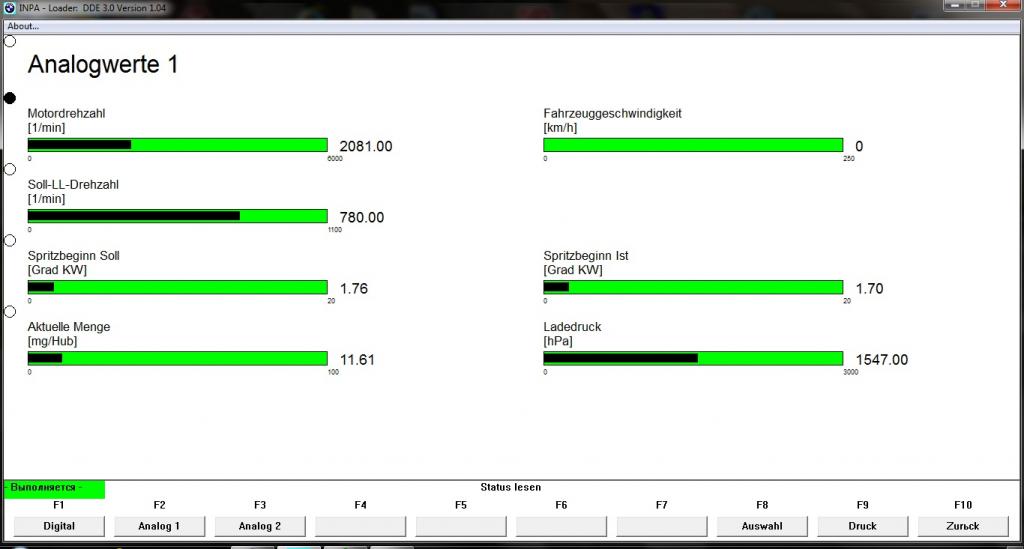Click the empty F6 button
1024x549 pixels.
(x=562, y=526)
